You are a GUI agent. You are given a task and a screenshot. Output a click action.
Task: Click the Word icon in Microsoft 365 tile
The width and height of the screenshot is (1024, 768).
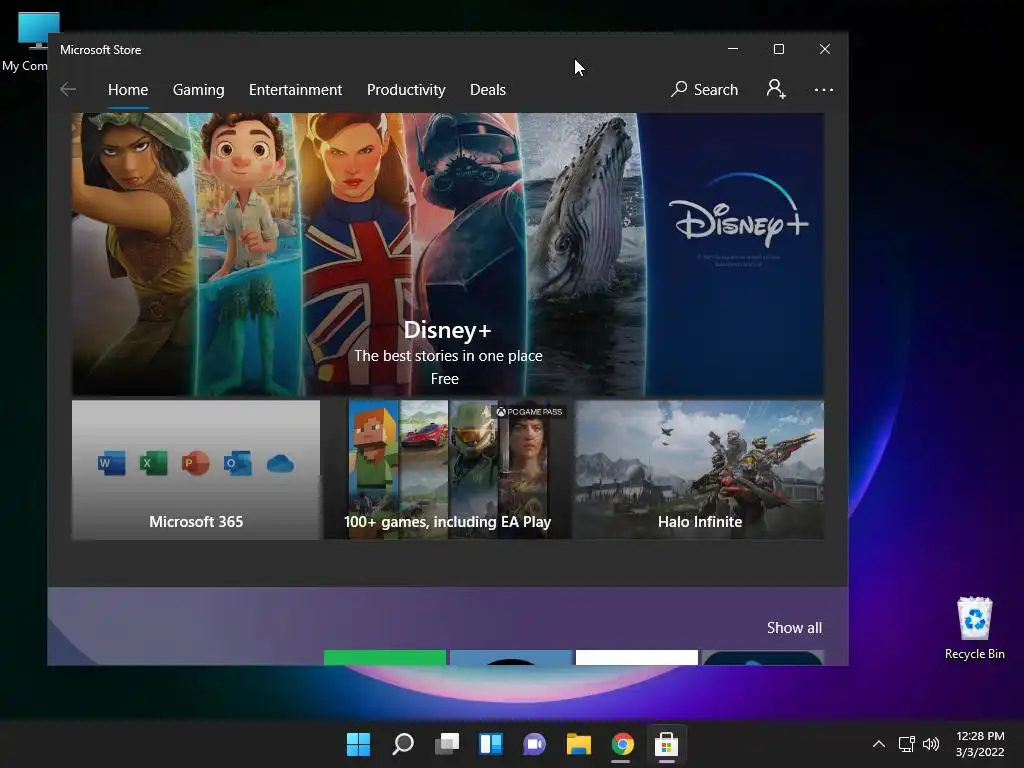pyautogui.click(x=111, y=464)
